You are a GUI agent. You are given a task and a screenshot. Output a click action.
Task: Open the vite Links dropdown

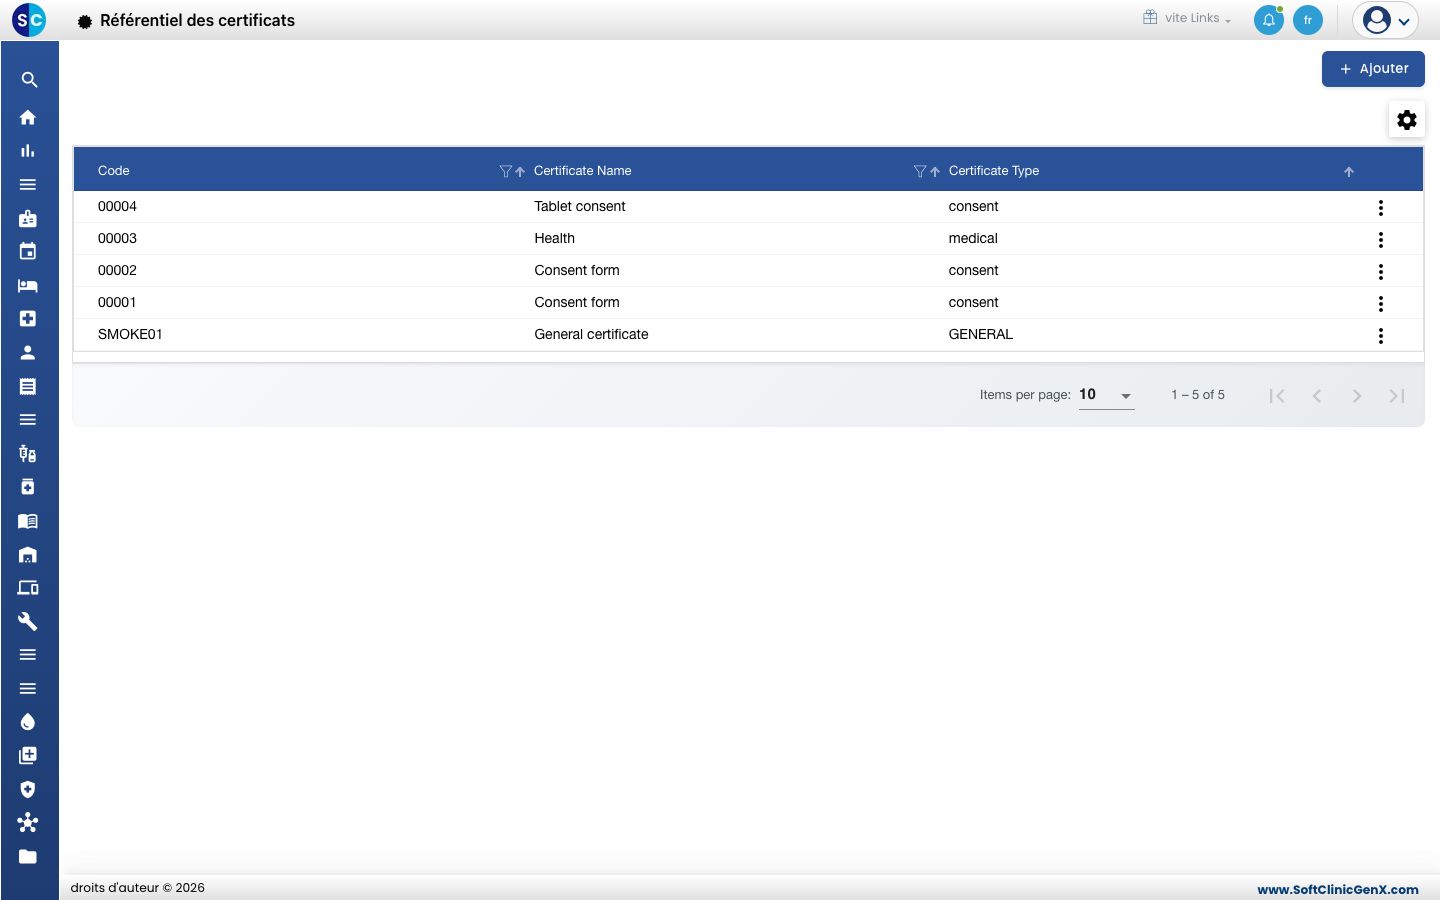pos(1187,18)
